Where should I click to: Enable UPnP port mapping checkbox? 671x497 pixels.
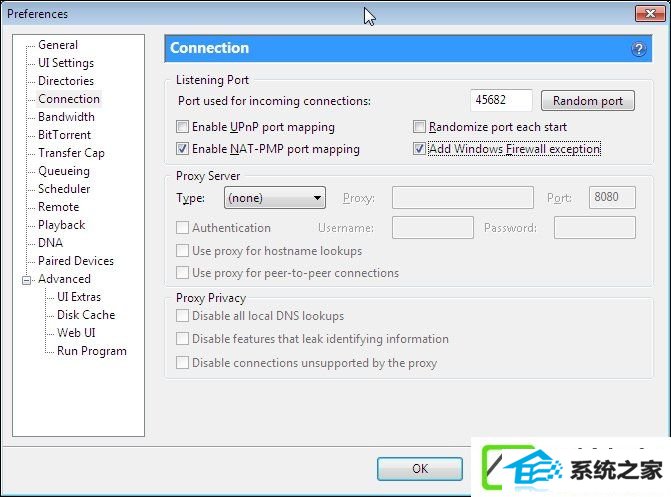click(182, 127)
